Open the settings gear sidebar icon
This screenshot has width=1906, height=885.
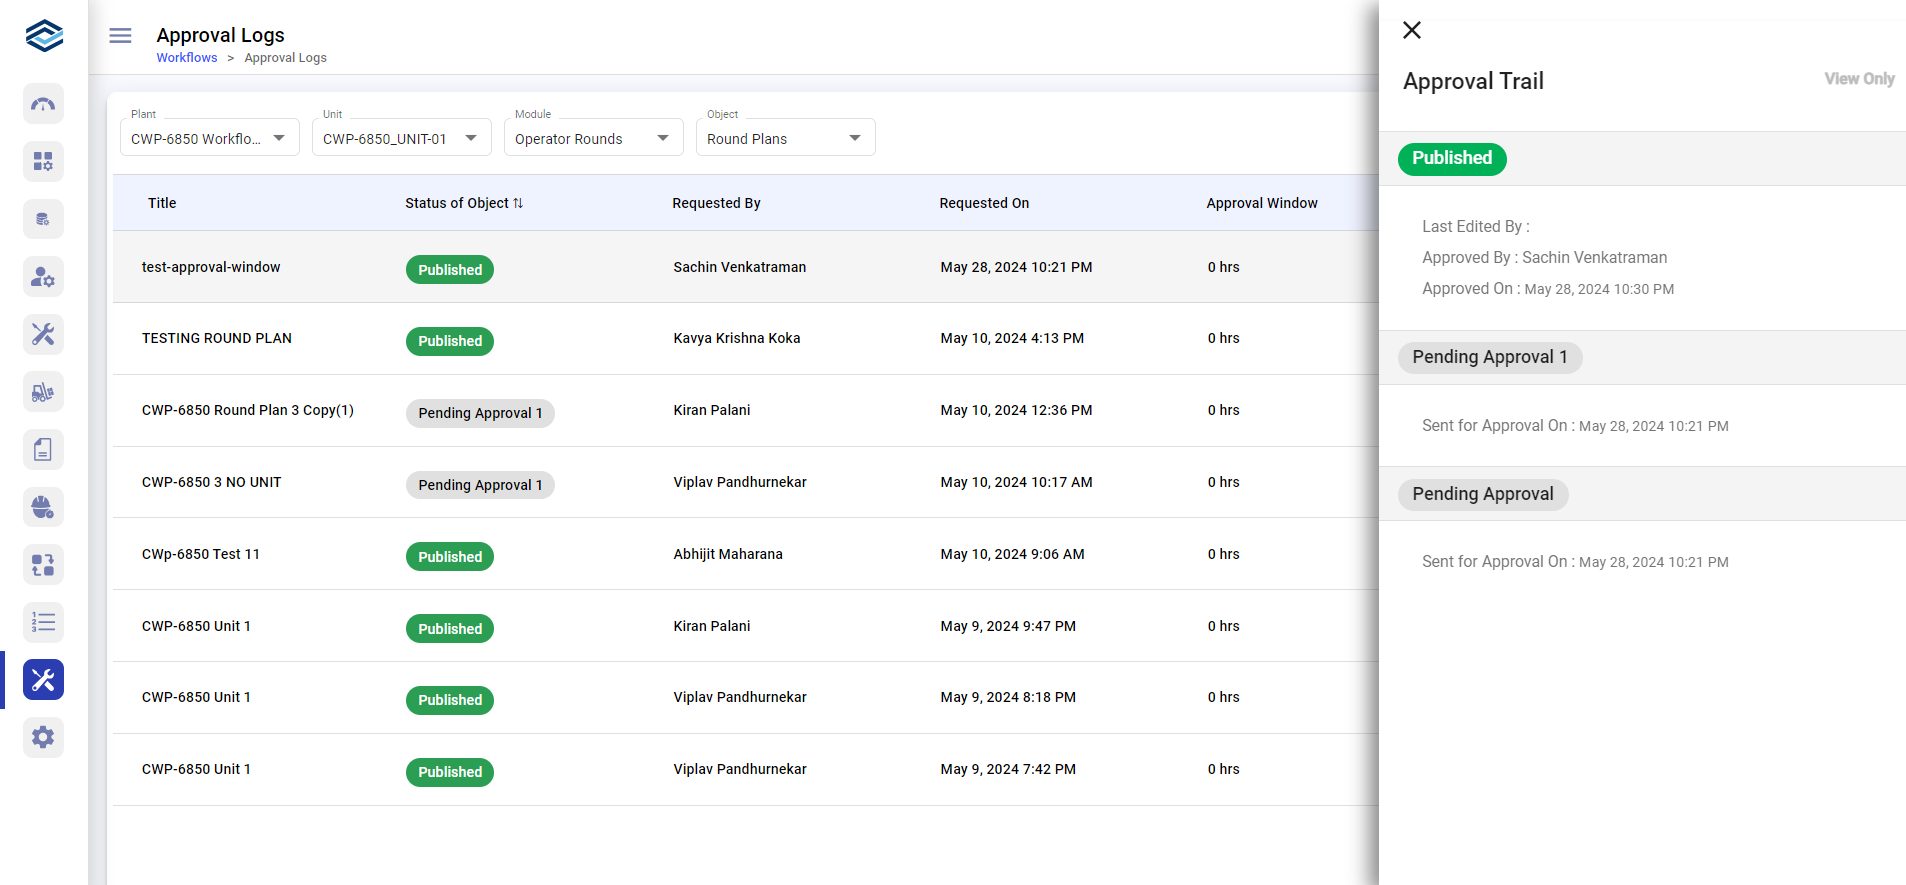coord(43,738)
